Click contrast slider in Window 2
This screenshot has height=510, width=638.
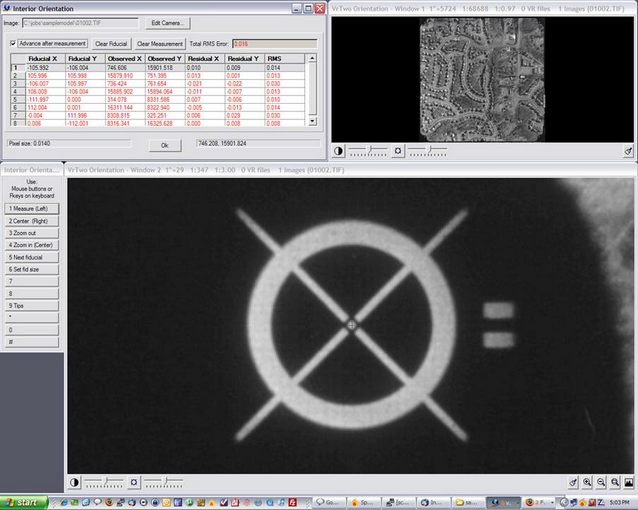104,483
